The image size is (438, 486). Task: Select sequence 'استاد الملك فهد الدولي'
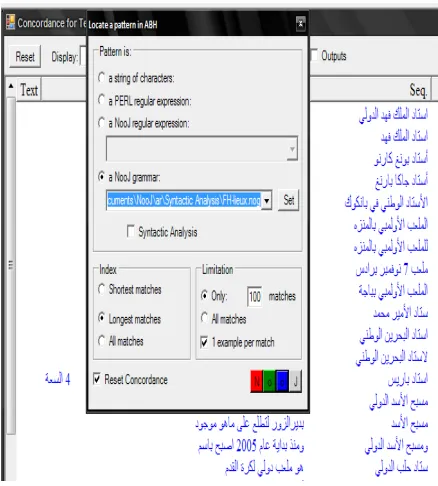pos(394,115)
